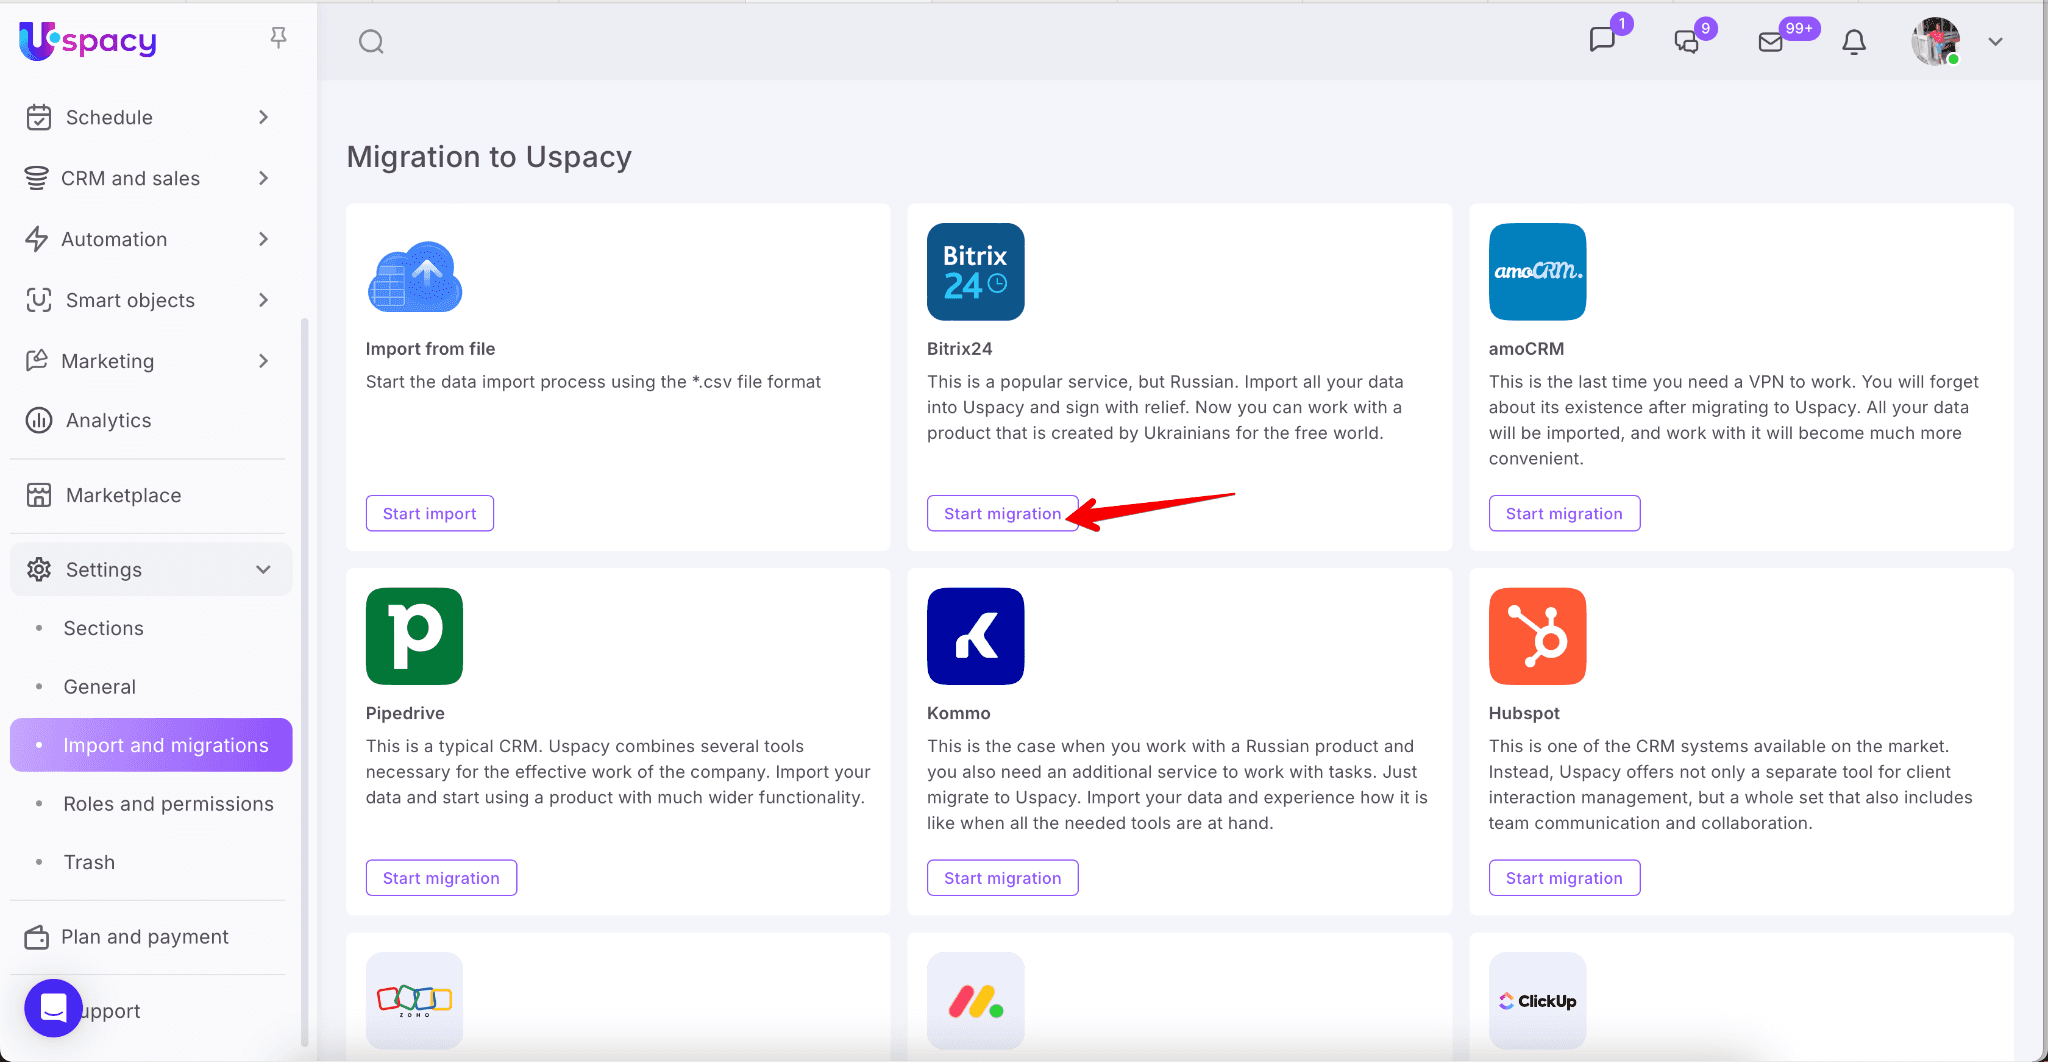Viewport: 2048px width, 1062px height.
Task: Pin the sidebar with pin icon
Action: [x=279, y=38]
